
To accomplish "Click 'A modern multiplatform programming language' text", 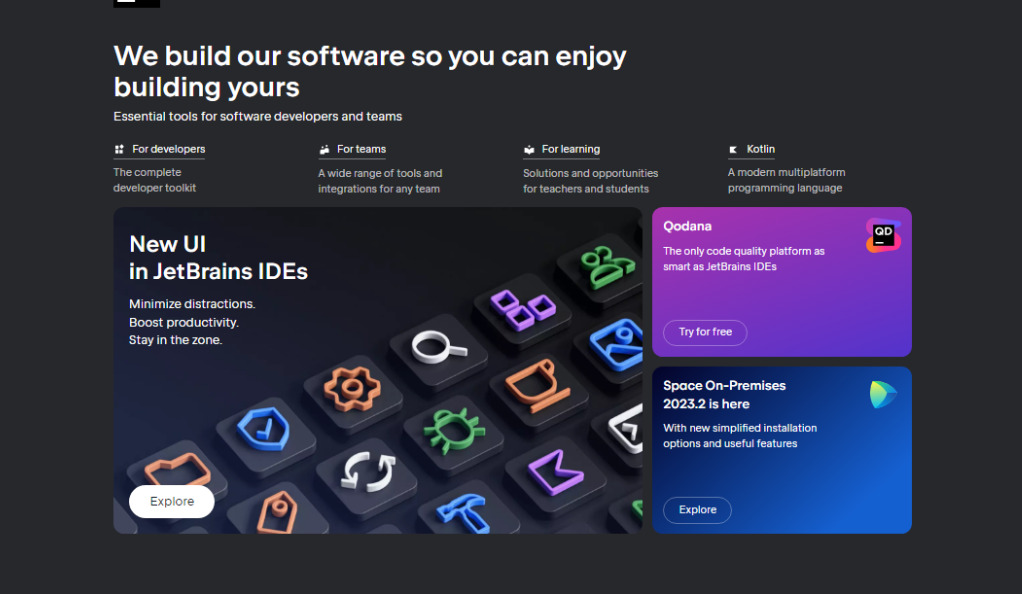I will [x=787, y=180].
